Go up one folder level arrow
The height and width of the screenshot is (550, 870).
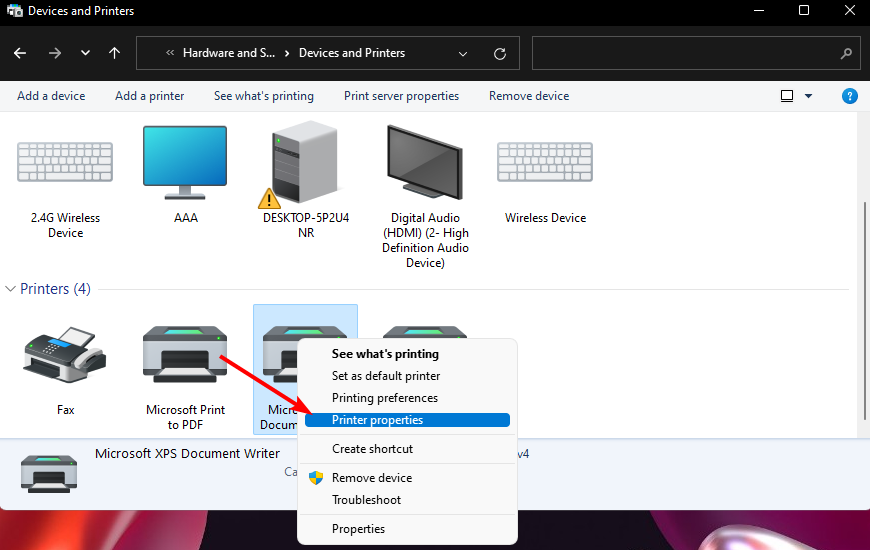(x=114, y=53)
